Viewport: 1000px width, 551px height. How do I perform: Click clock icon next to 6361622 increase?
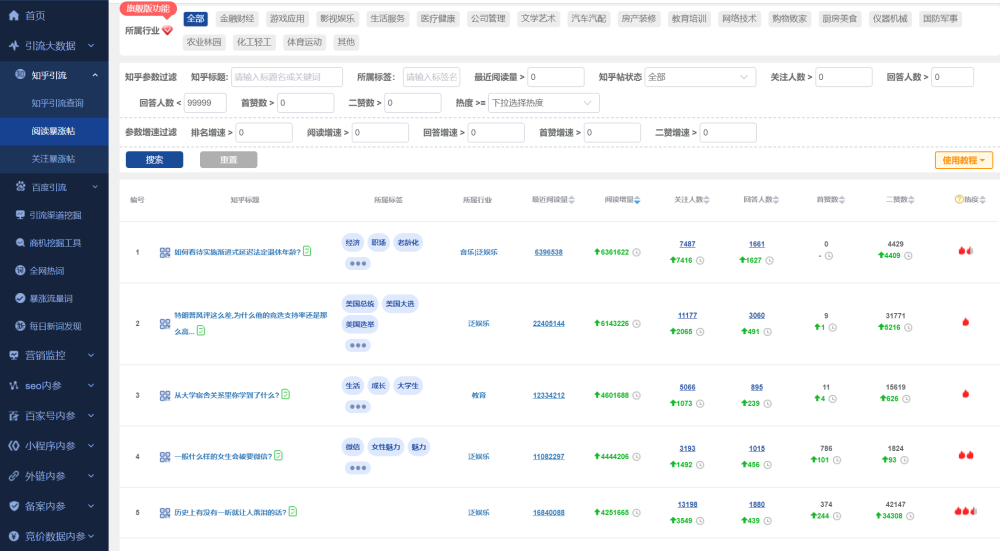click(636, 253)
